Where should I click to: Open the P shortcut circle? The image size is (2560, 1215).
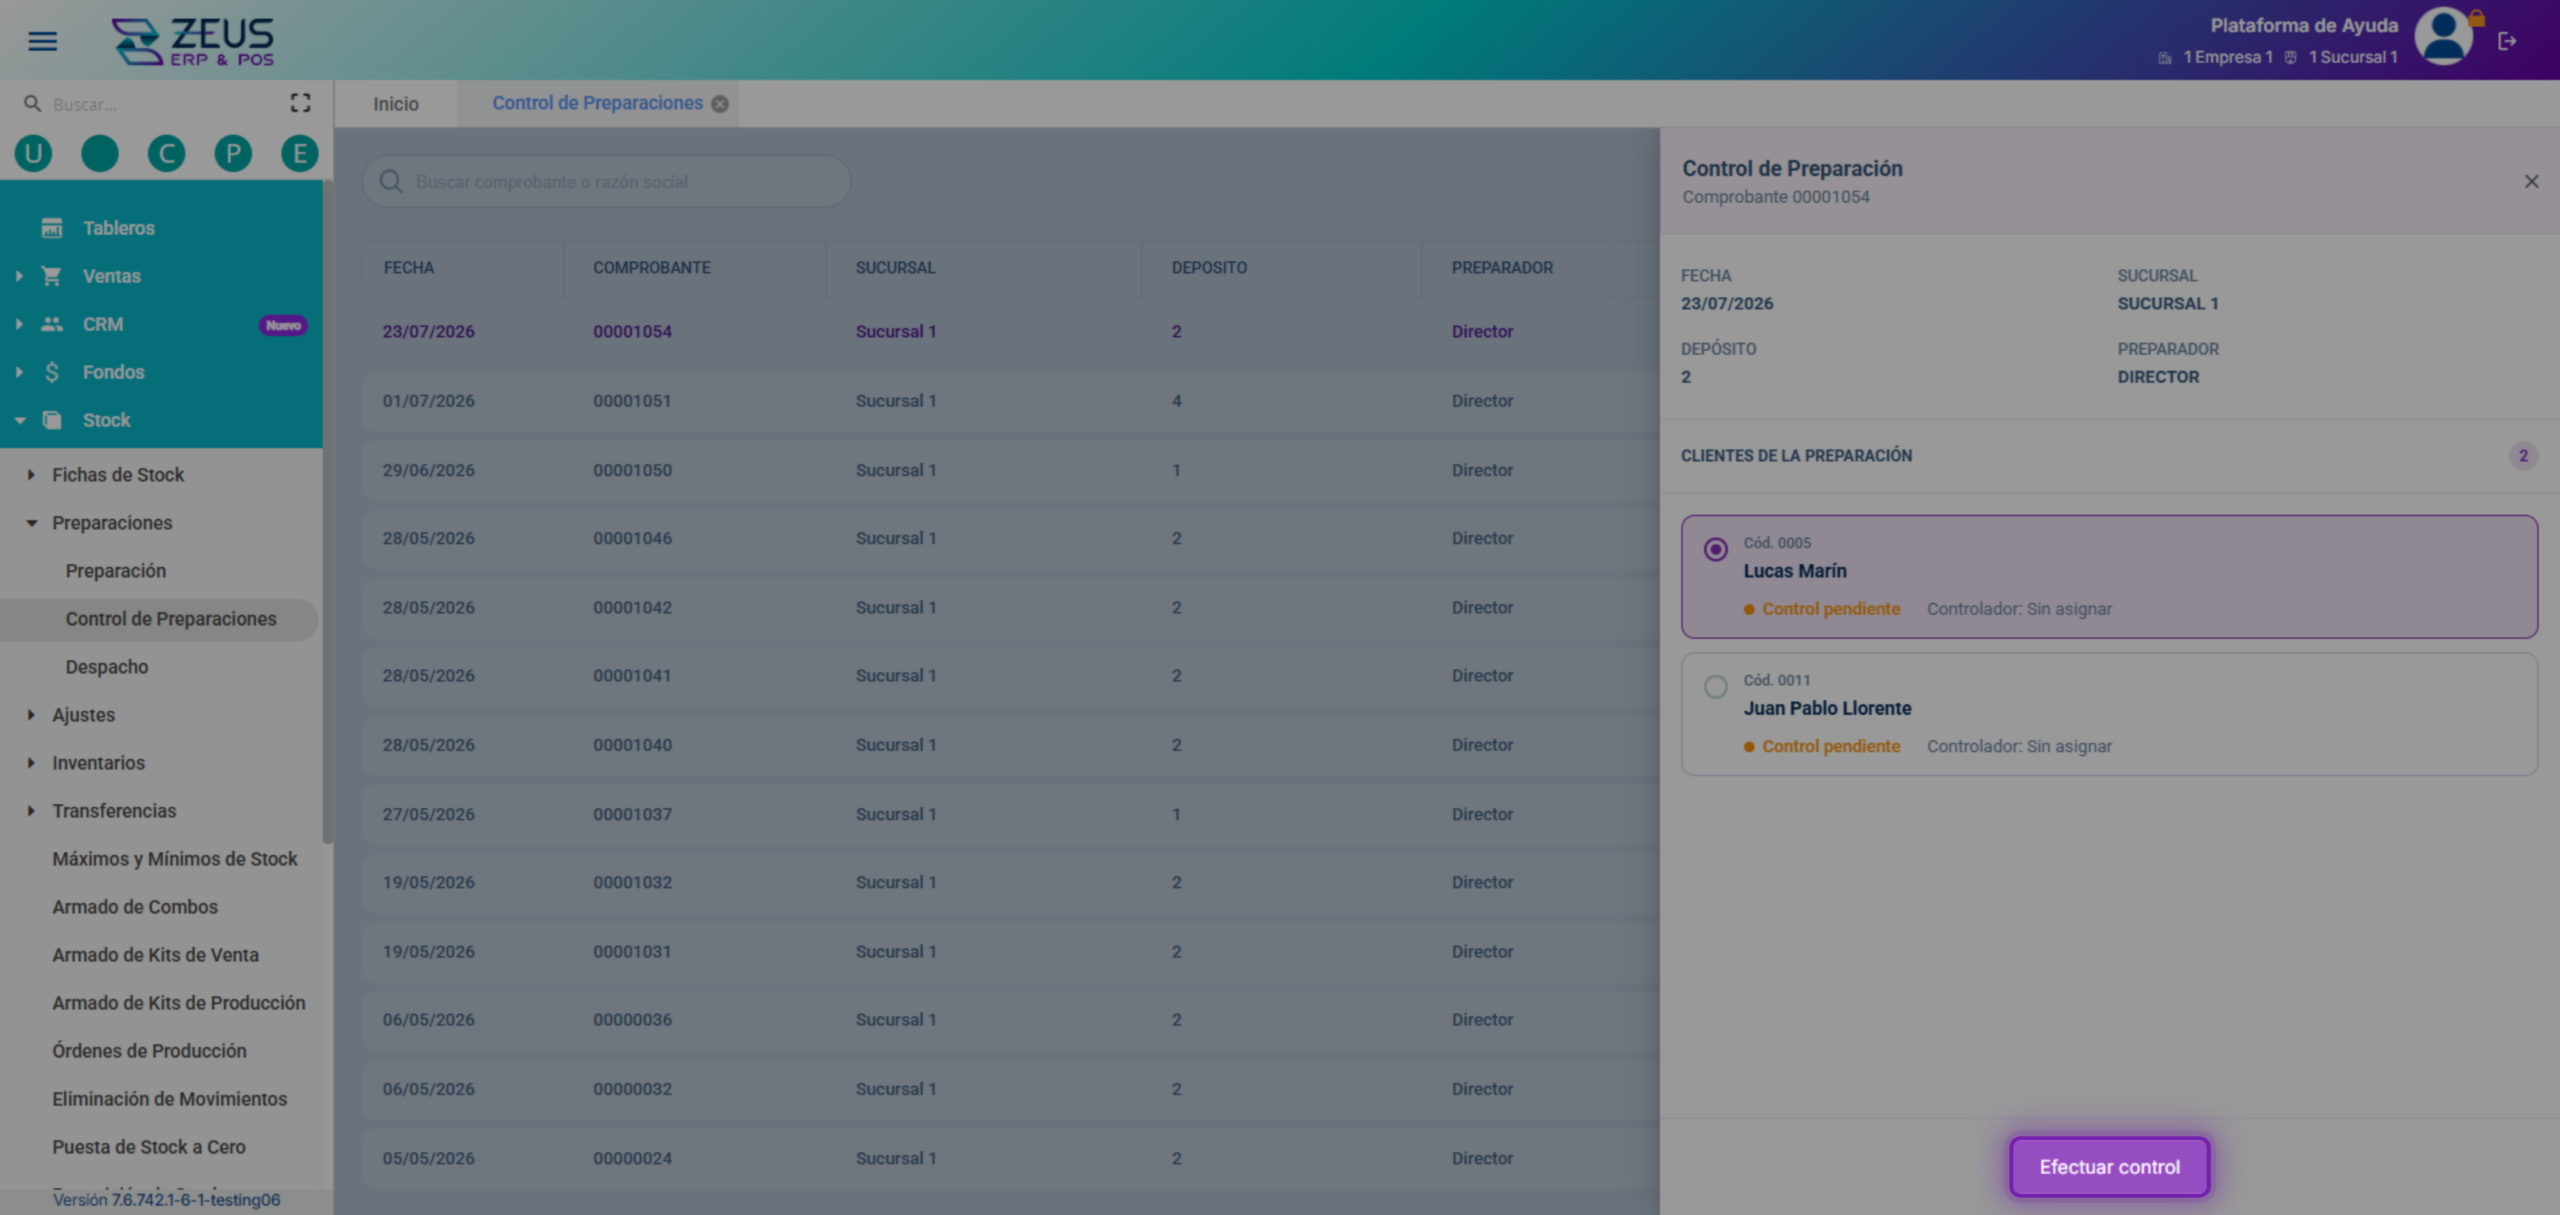(x=233, y=153)
